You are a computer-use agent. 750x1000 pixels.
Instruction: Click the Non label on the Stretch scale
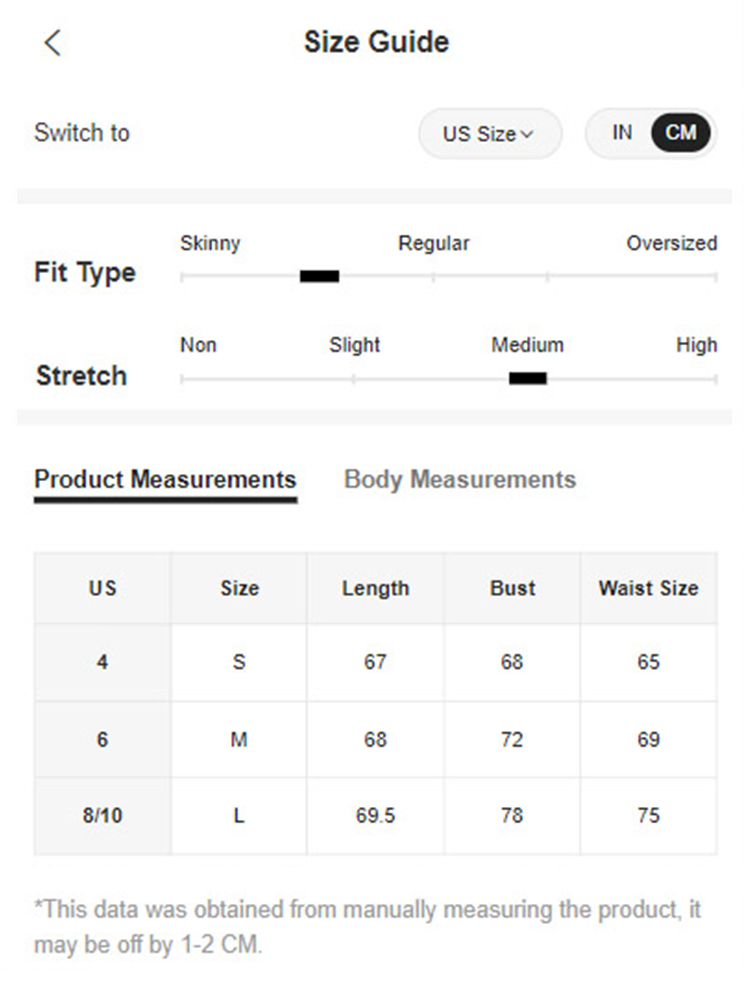(198, 345)
